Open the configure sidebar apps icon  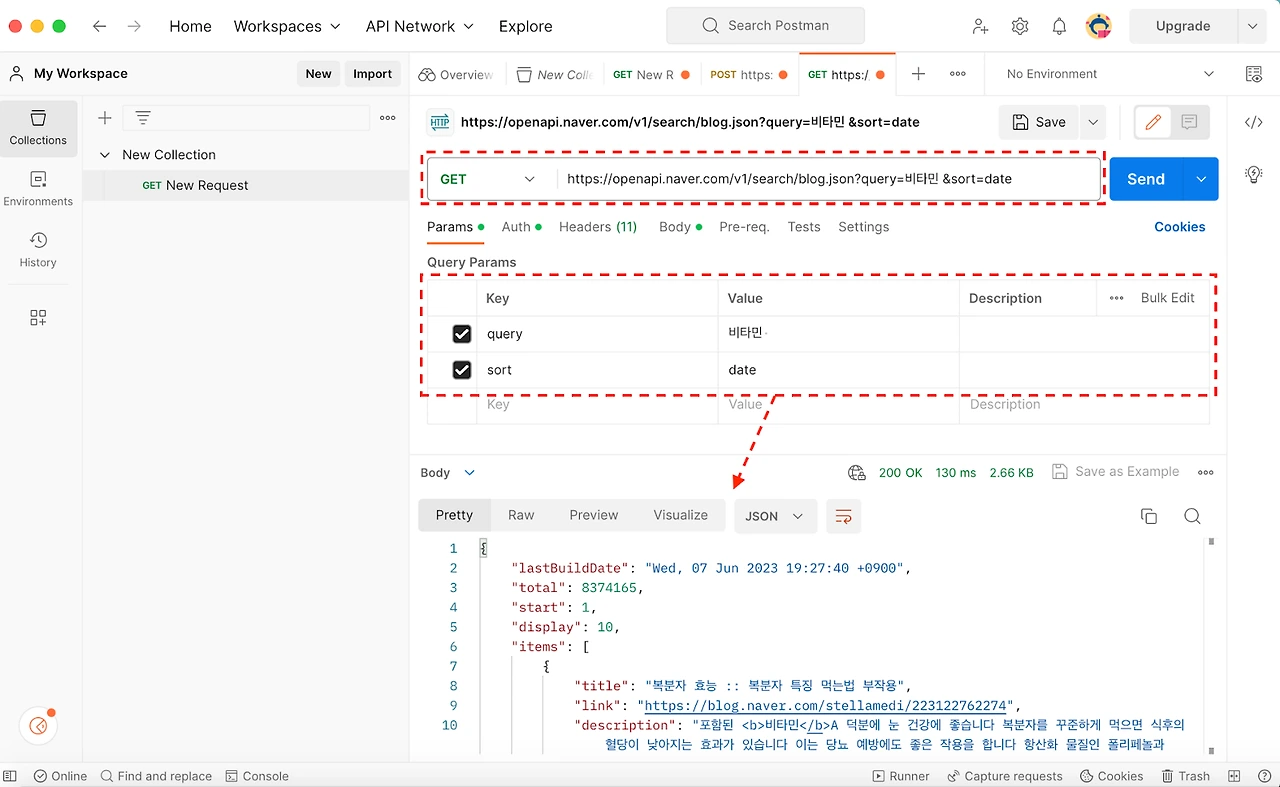(x=38, y=318)
